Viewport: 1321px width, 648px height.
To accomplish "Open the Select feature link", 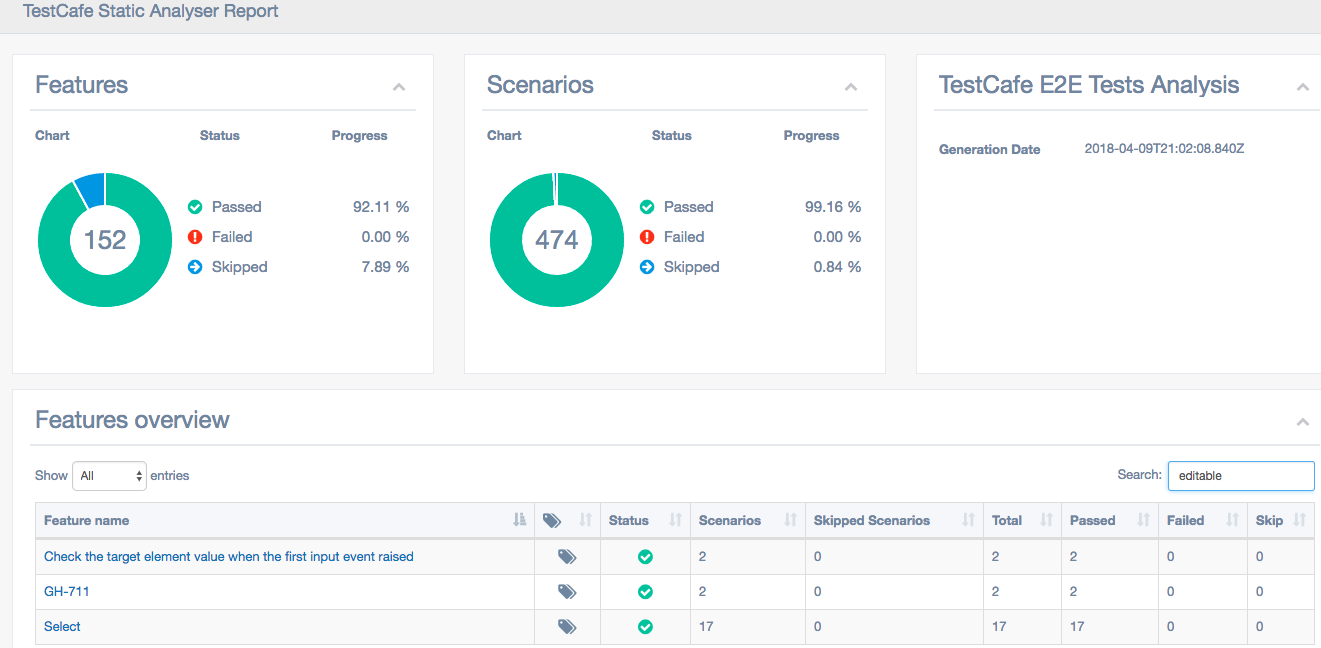I will [x=62, y=626].
